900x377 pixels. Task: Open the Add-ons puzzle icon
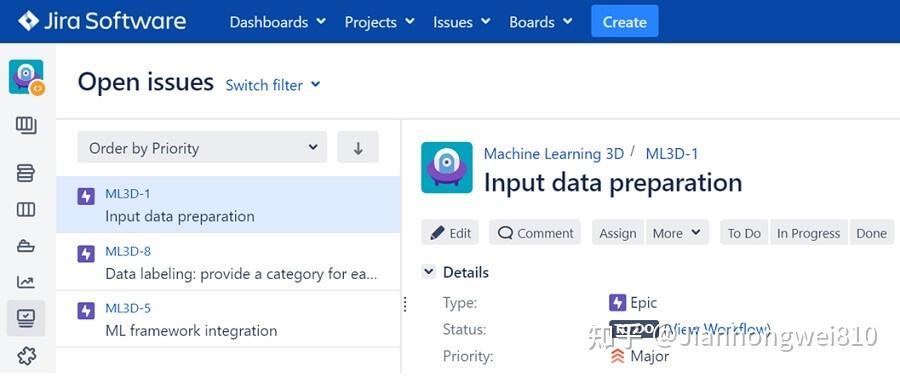click(x=26, y=356)
